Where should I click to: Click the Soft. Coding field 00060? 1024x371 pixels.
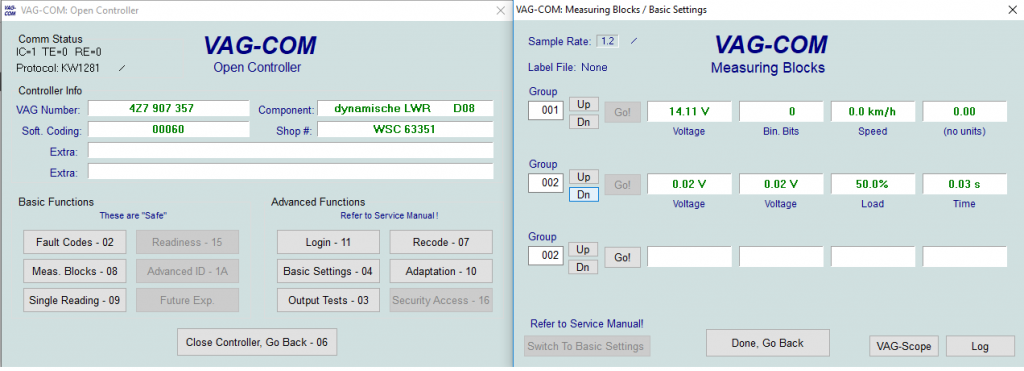click(x=168, y=129)
